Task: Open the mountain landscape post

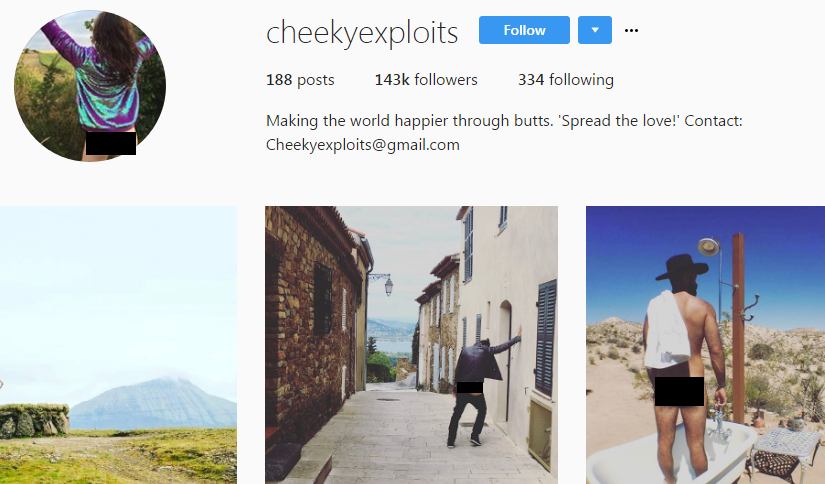Action: coord(118,345)
